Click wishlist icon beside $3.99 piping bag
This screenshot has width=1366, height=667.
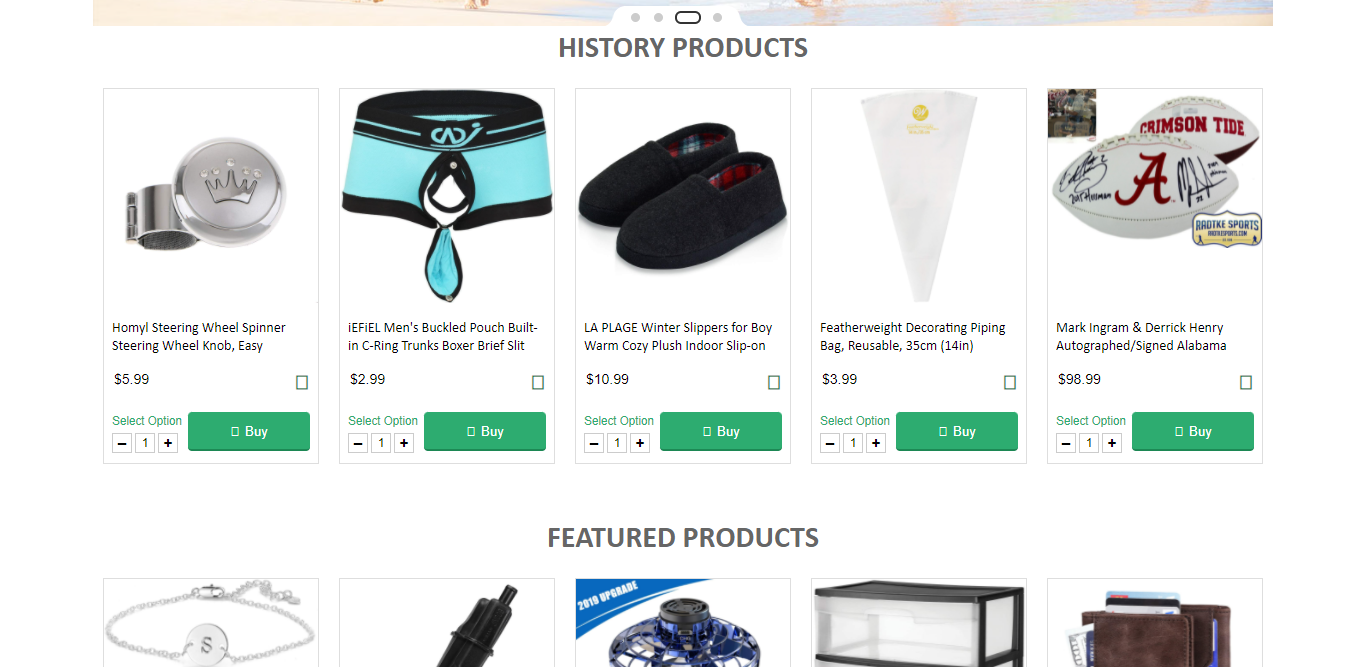(x=1010, y=382)
